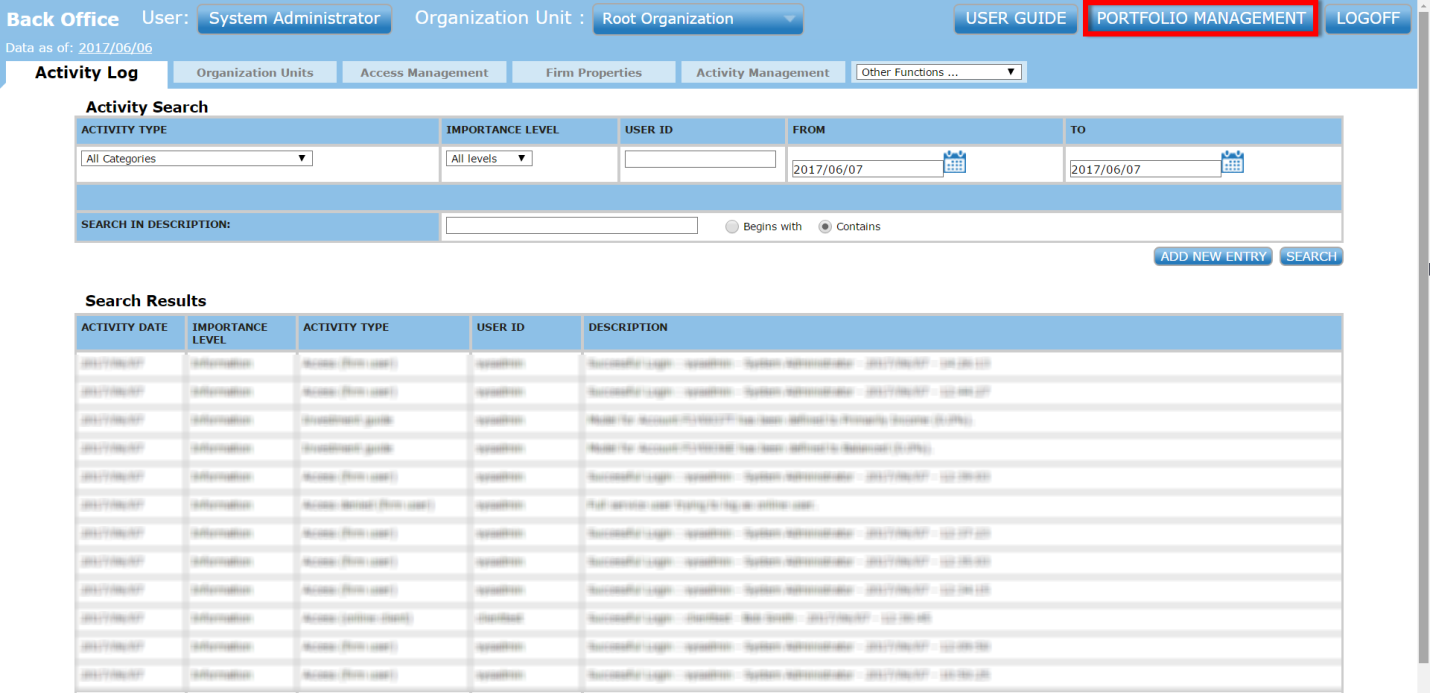Expand the 'Other Functions' dropdown
The height and width of the screenshot is (693, 1430).
[938, 71]
